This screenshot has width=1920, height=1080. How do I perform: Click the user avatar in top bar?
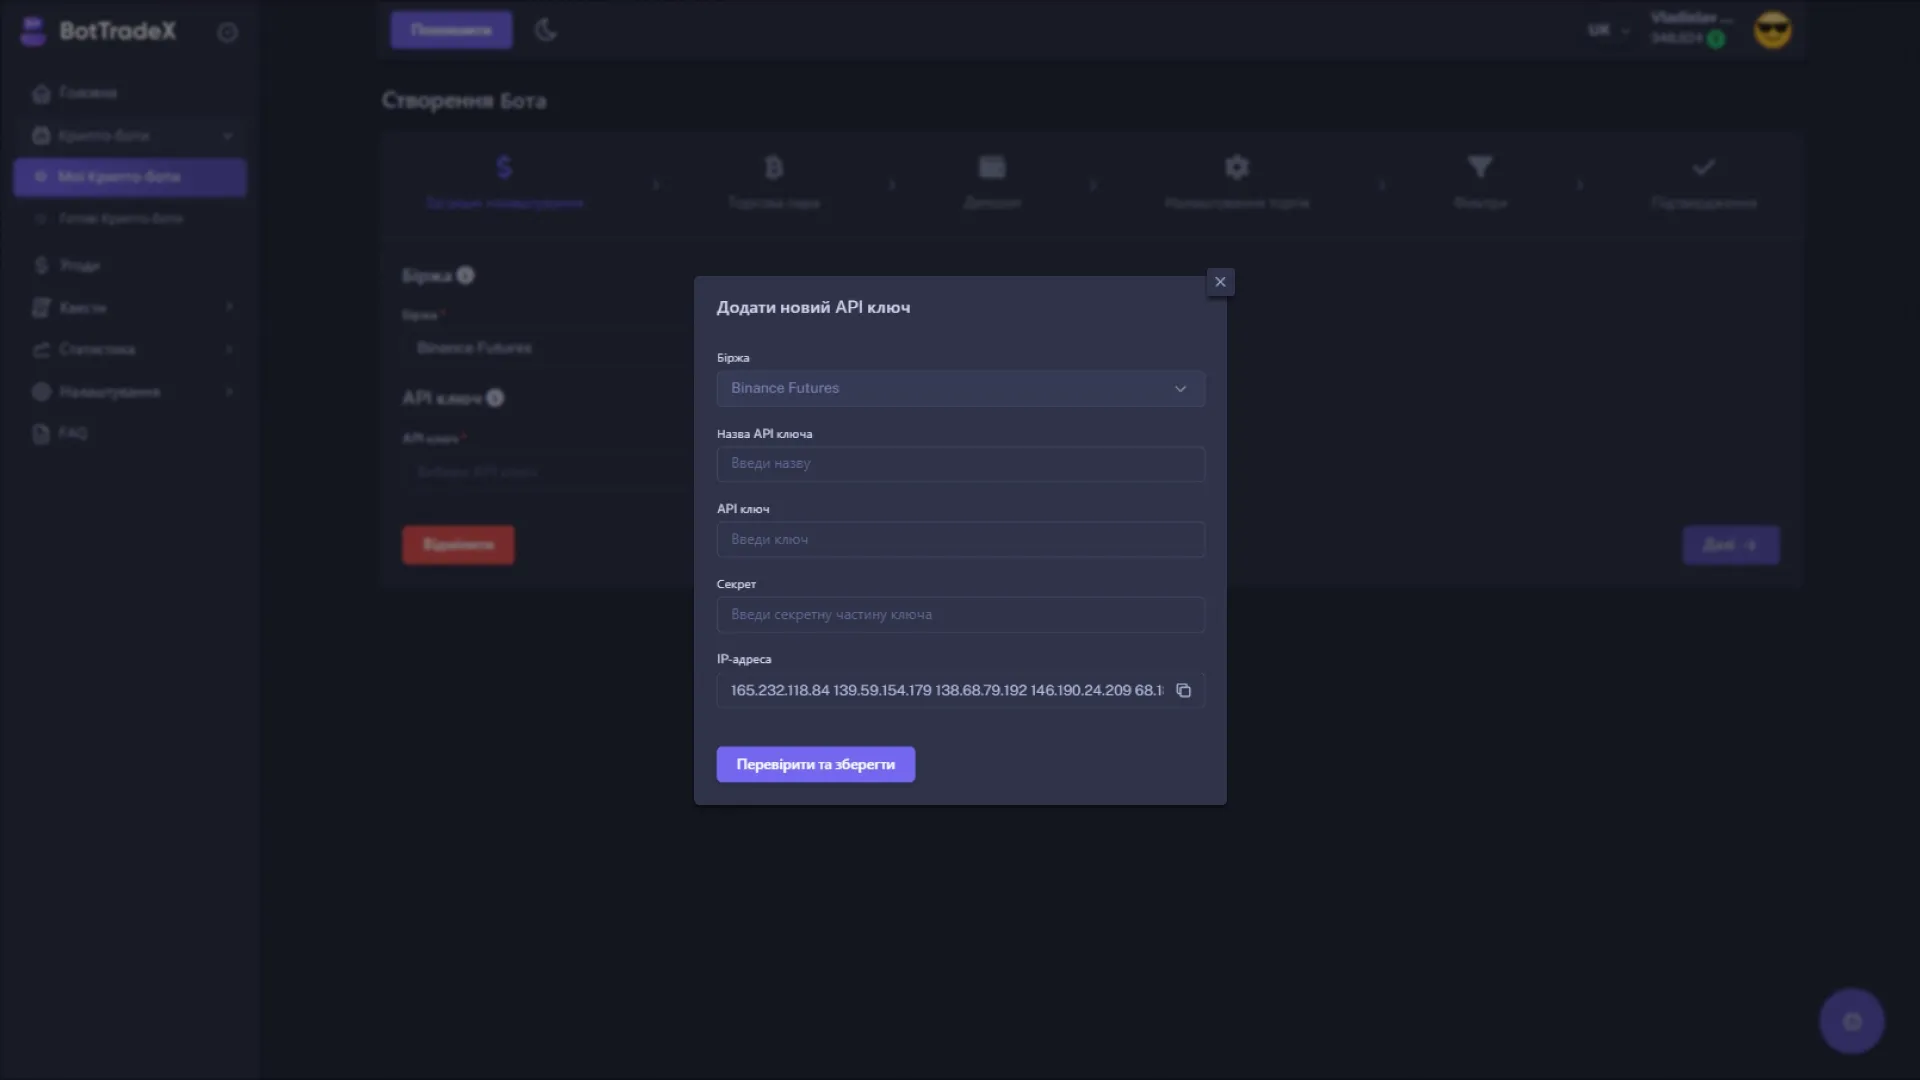click(1772, 30)
